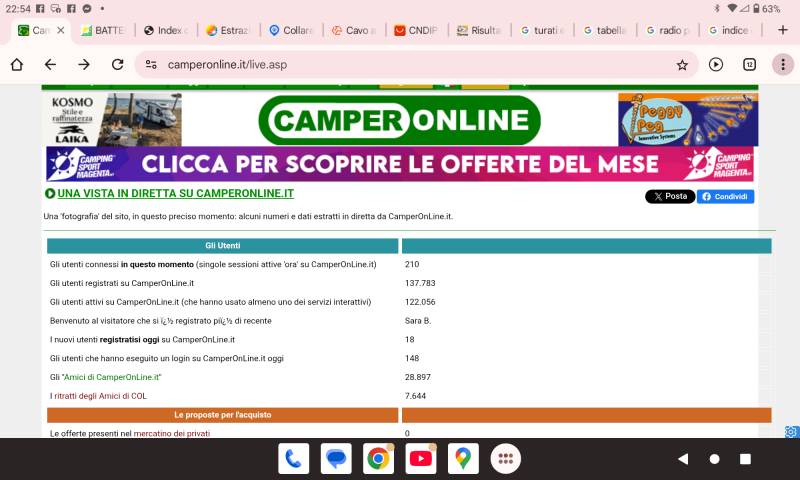Switch to the Risulta tab
This screenshot has height=480, width=800.
click(480, 31)
